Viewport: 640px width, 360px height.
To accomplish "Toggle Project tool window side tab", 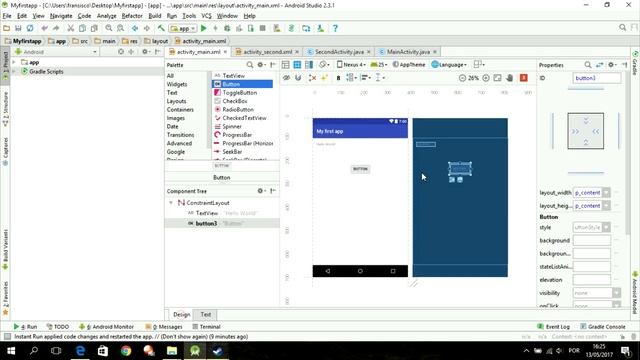I will pyautogui.click(x=6, y=65).
